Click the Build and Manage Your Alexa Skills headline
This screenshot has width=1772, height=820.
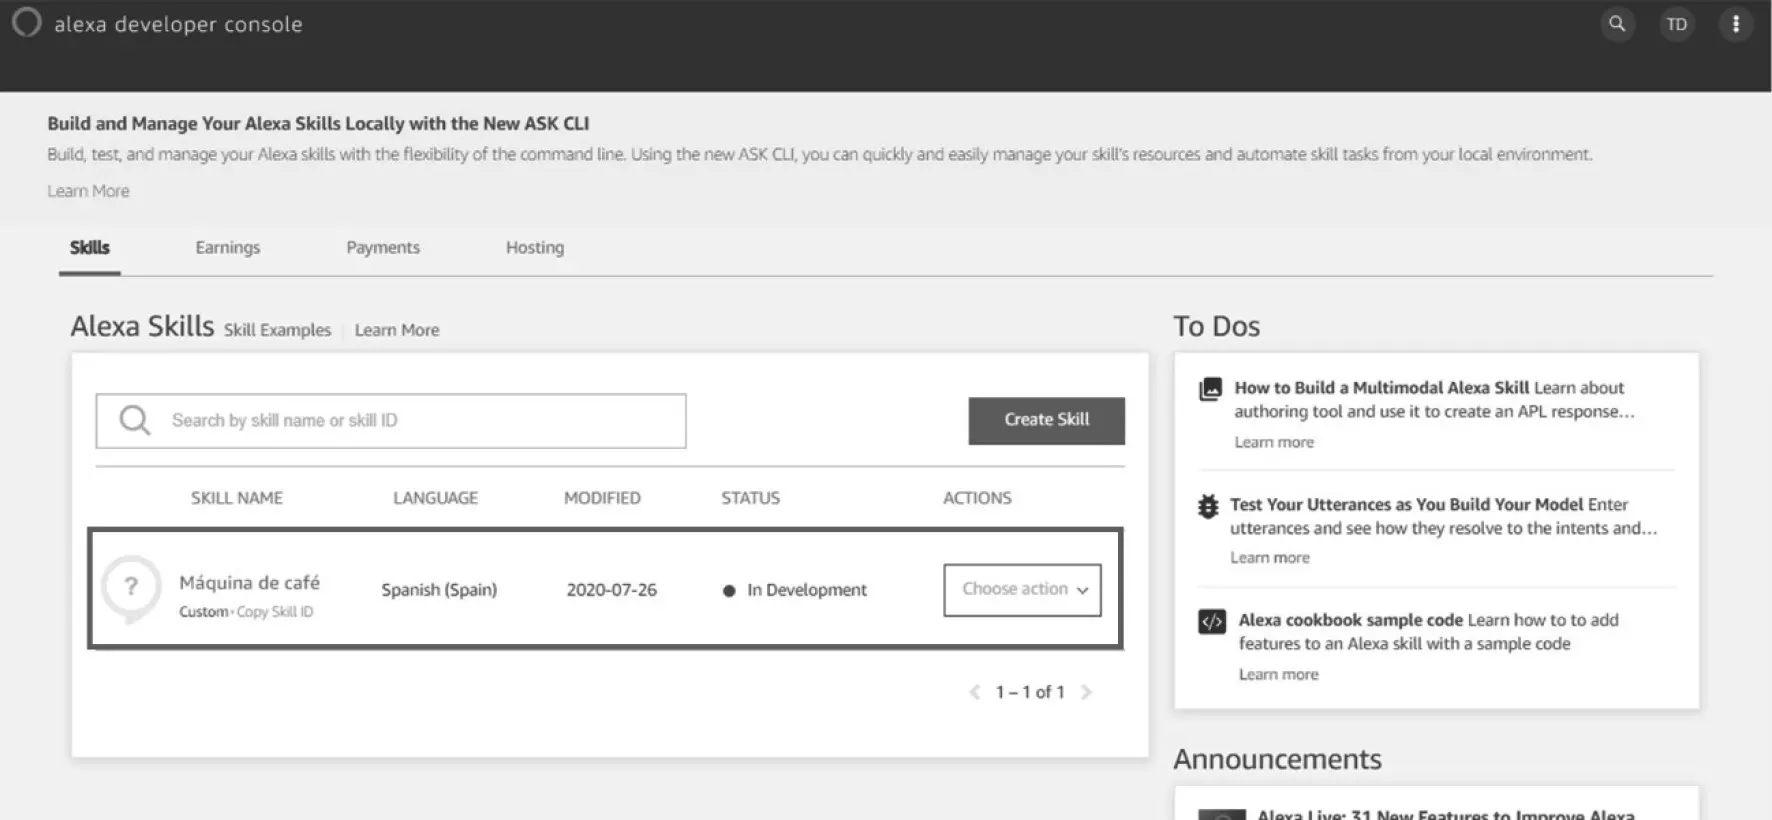[x=318, y=124]
